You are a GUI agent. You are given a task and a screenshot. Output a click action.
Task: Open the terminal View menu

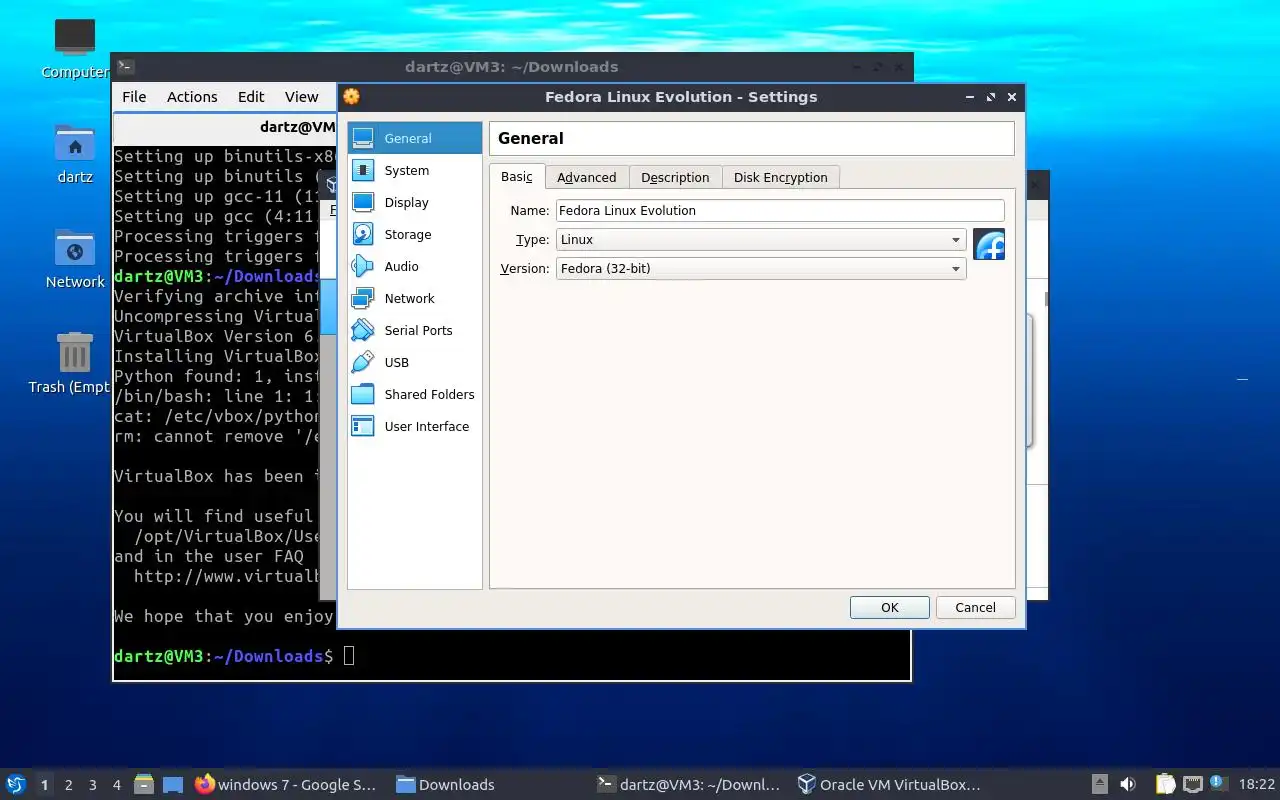pos(302,97)
